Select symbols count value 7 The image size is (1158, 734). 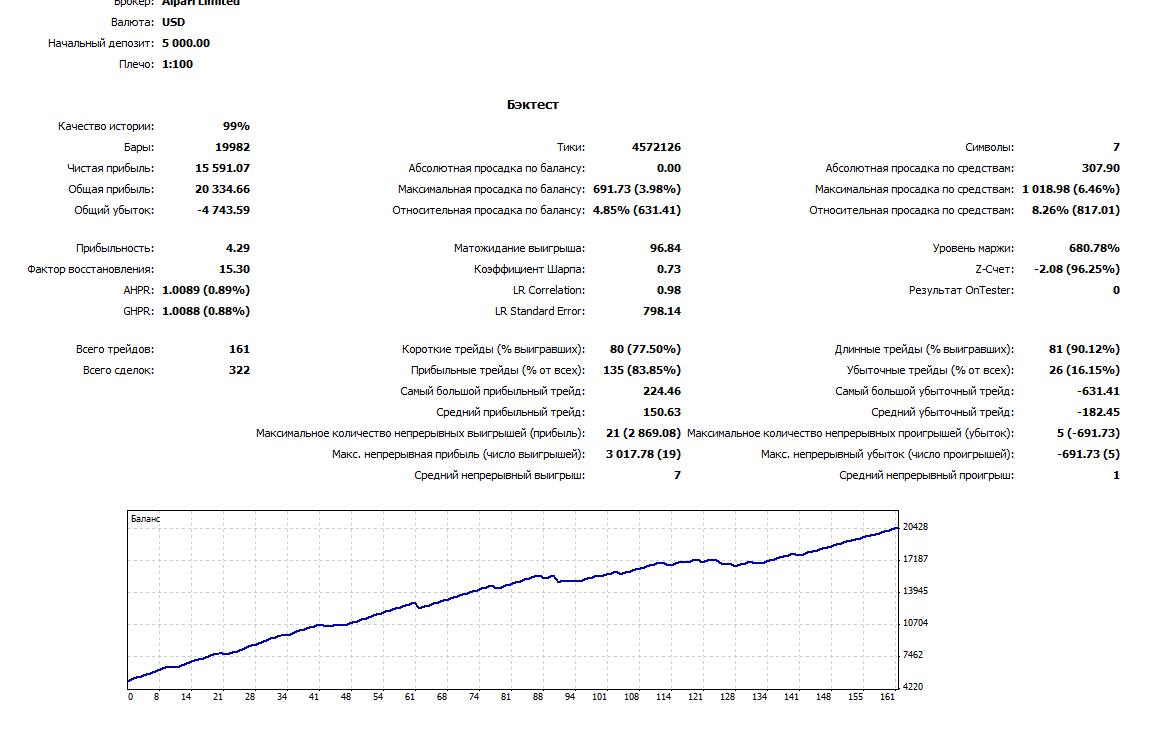coord(1116,147)
